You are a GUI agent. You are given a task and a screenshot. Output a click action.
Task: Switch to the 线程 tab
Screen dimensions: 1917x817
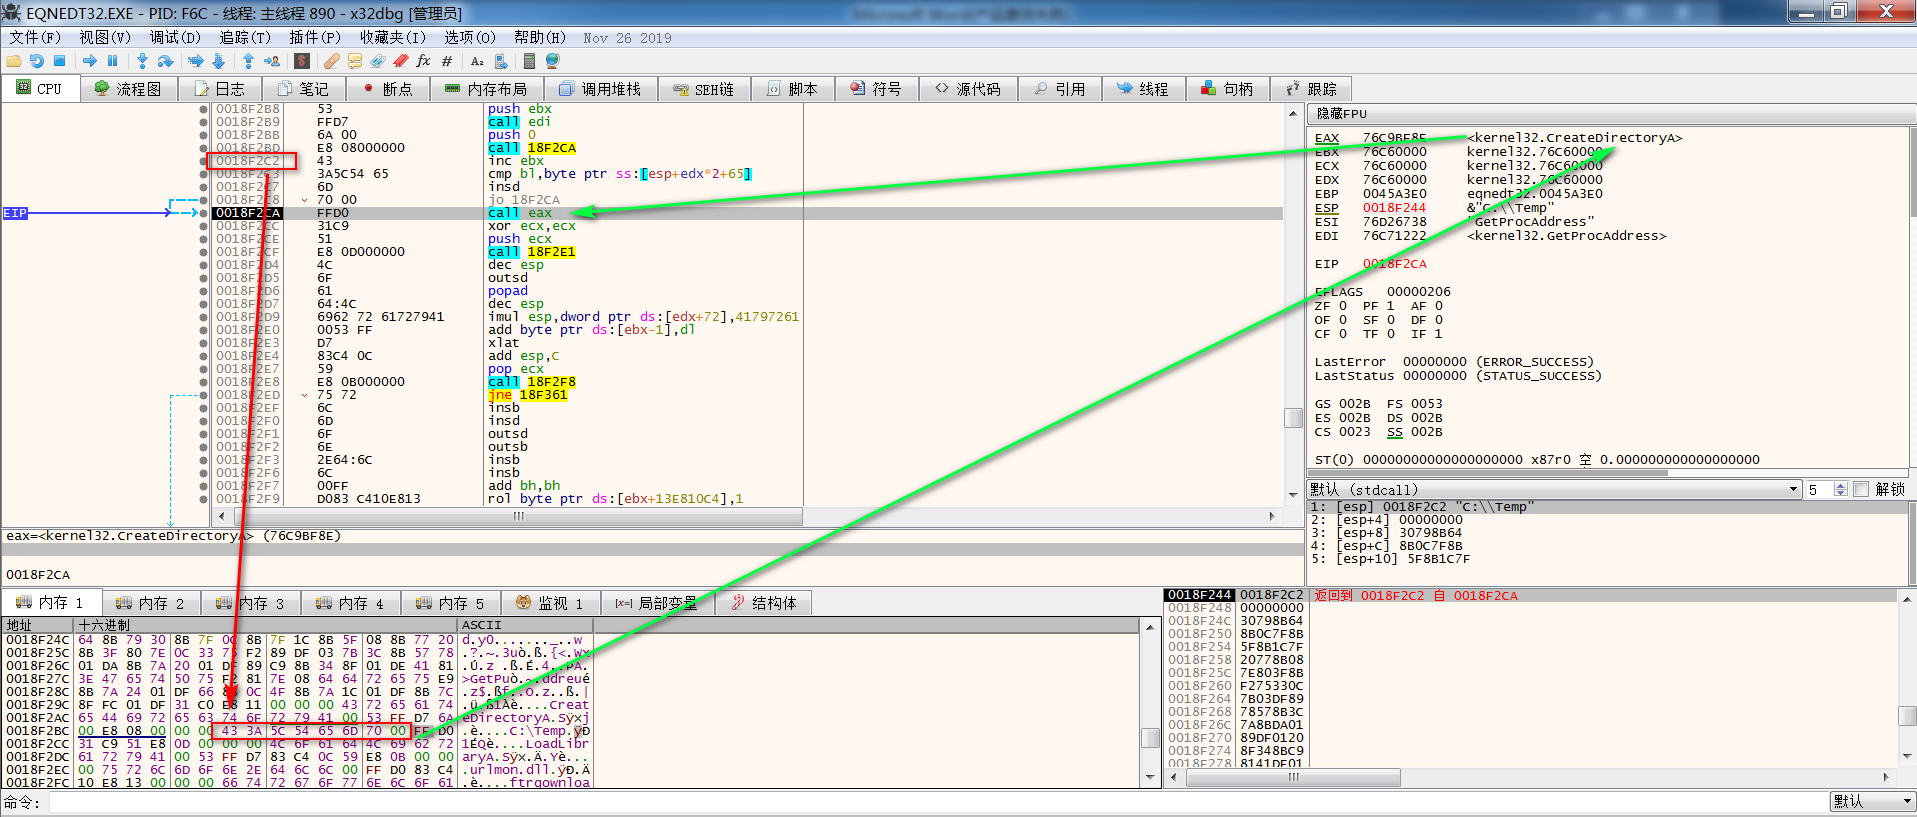(x=1143, y=89)
